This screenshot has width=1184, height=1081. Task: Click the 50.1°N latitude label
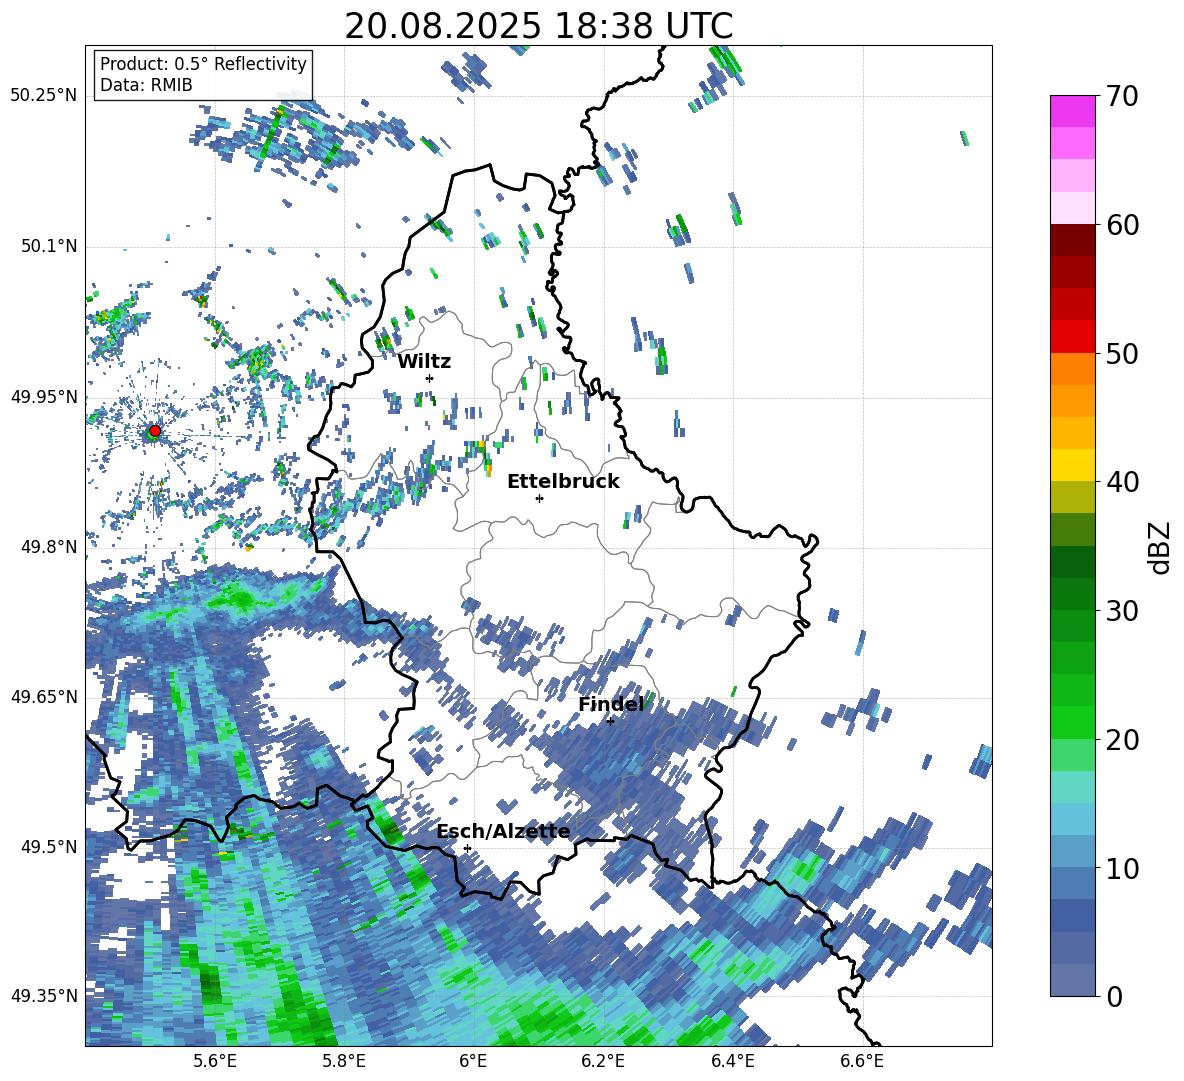[48, 247]
